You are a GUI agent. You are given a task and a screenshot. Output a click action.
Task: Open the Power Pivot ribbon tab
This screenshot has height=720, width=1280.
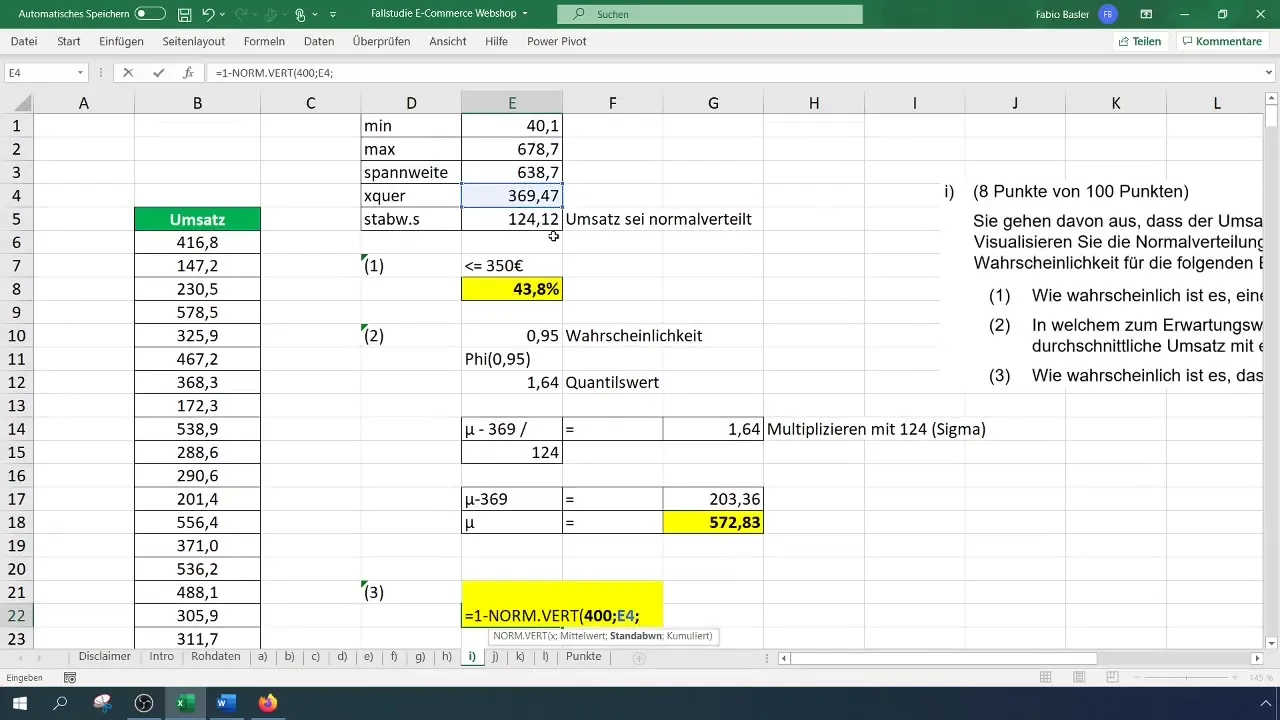point(556,41)
